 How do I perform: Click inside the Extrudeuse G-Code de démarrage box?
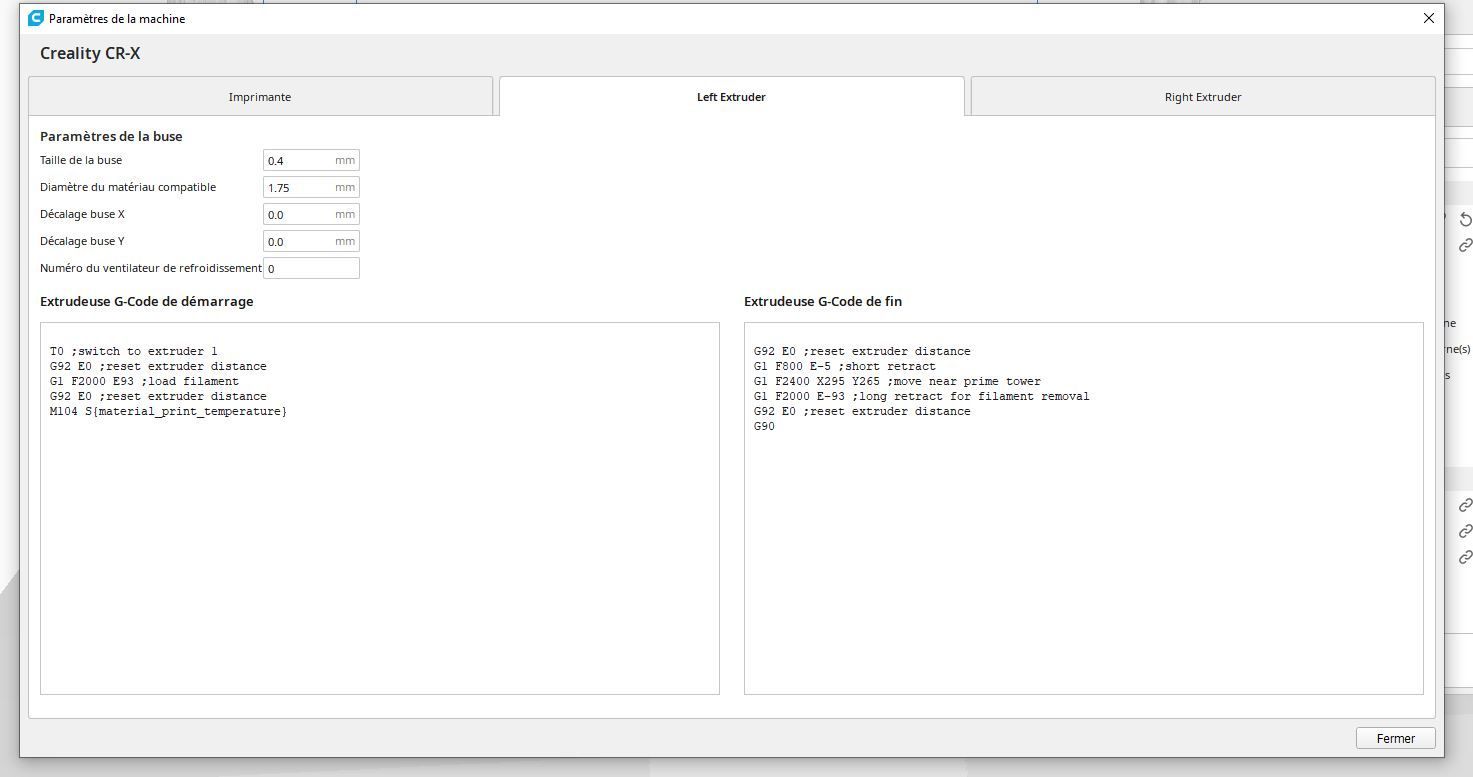[x=380, y=508]
